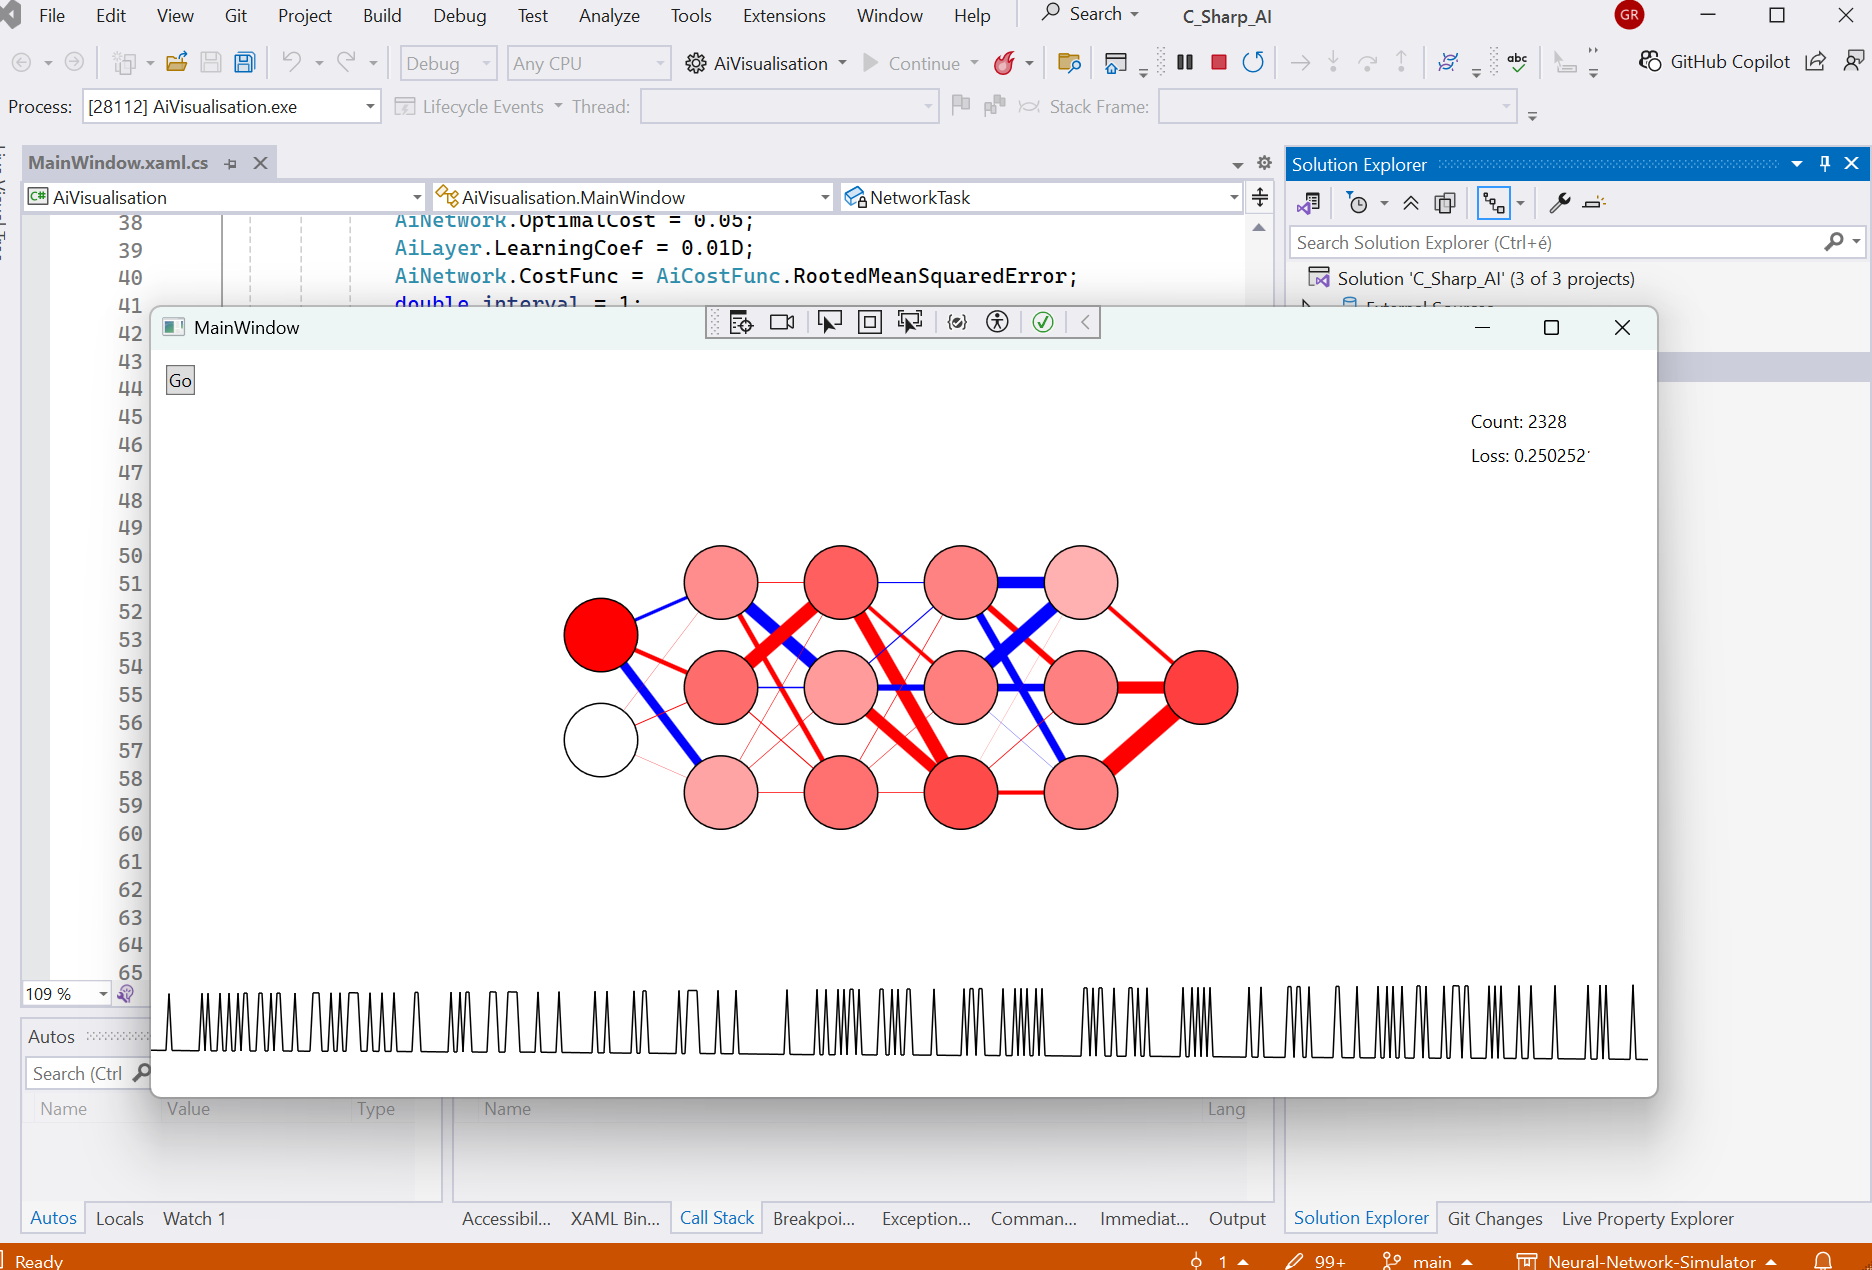
Task: Click the GitHub Copilot button
Action: pos(1715,62)
